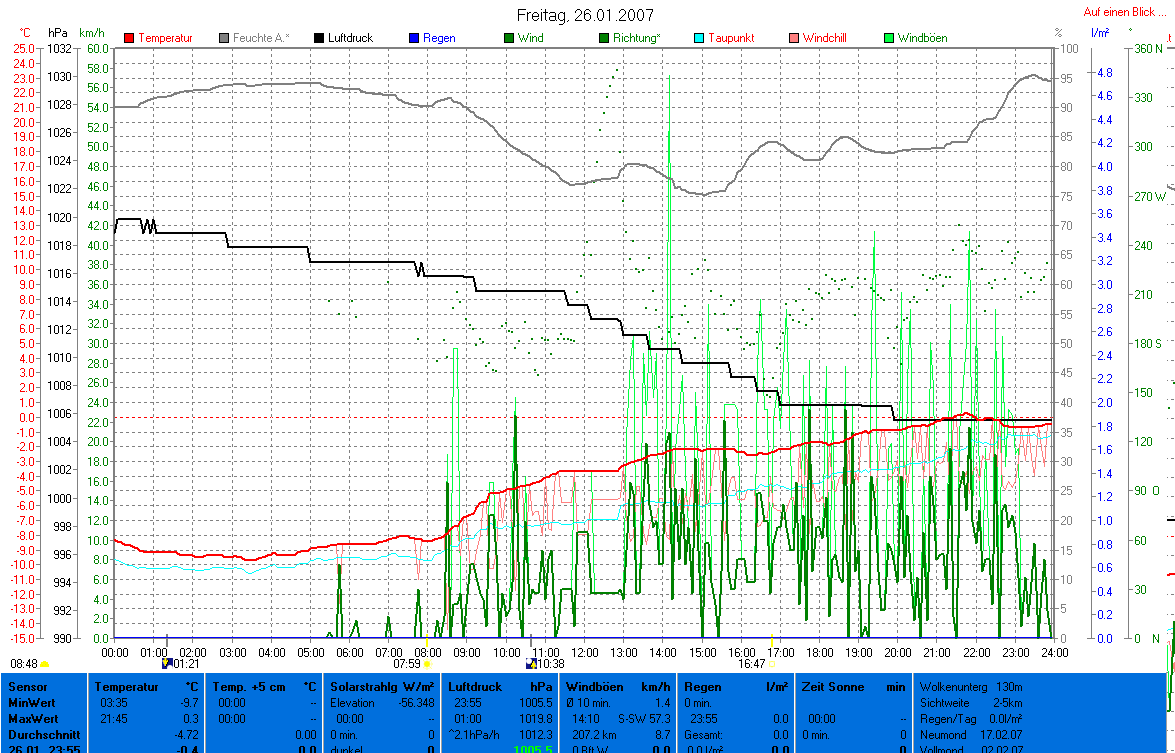Click the moon icon at 01:21

167,663
